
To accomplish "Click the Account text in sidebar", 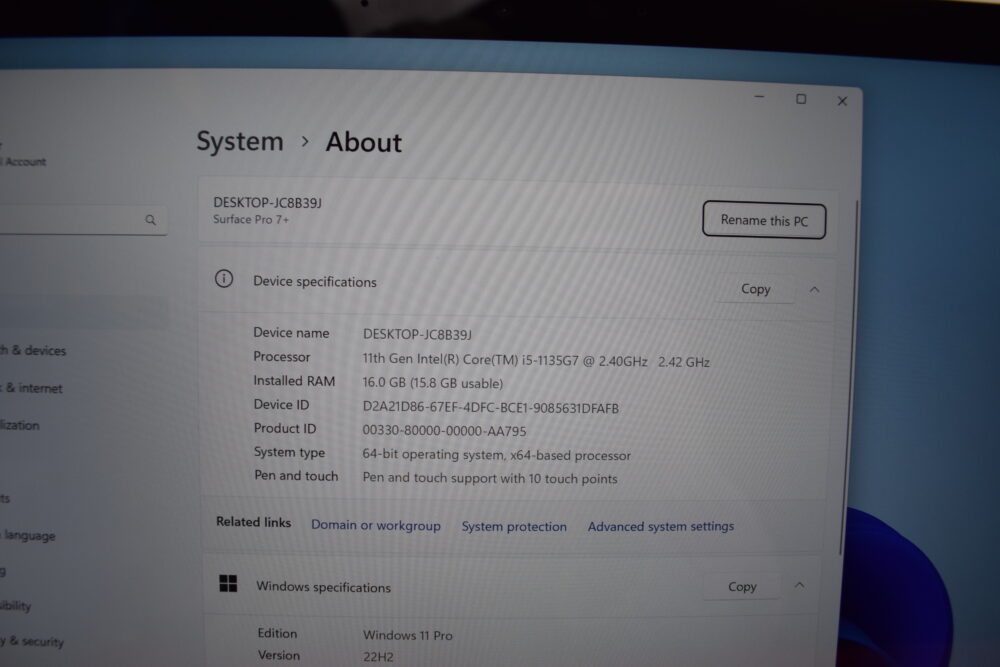I will pyautogui.click(x=24, y=162).
